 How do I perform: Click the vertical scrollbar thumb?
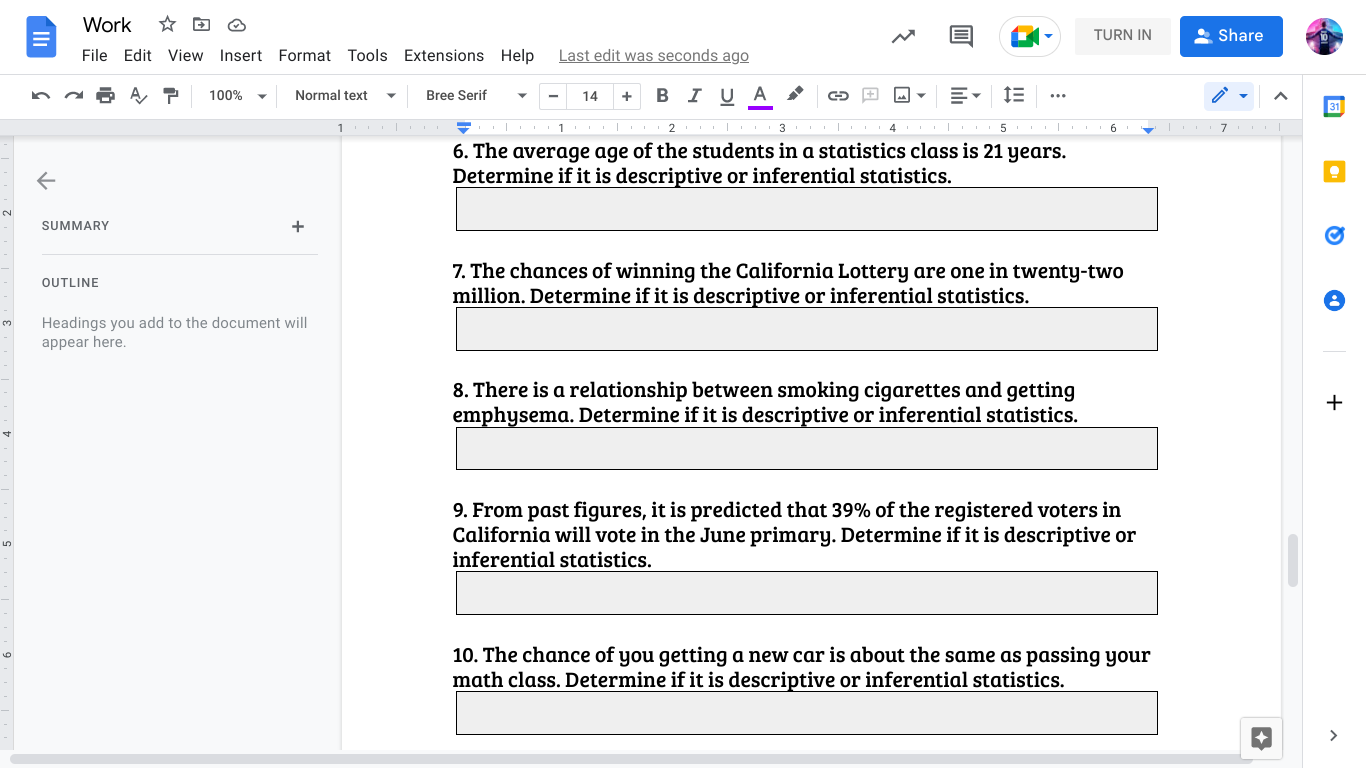coord(1293,560)
